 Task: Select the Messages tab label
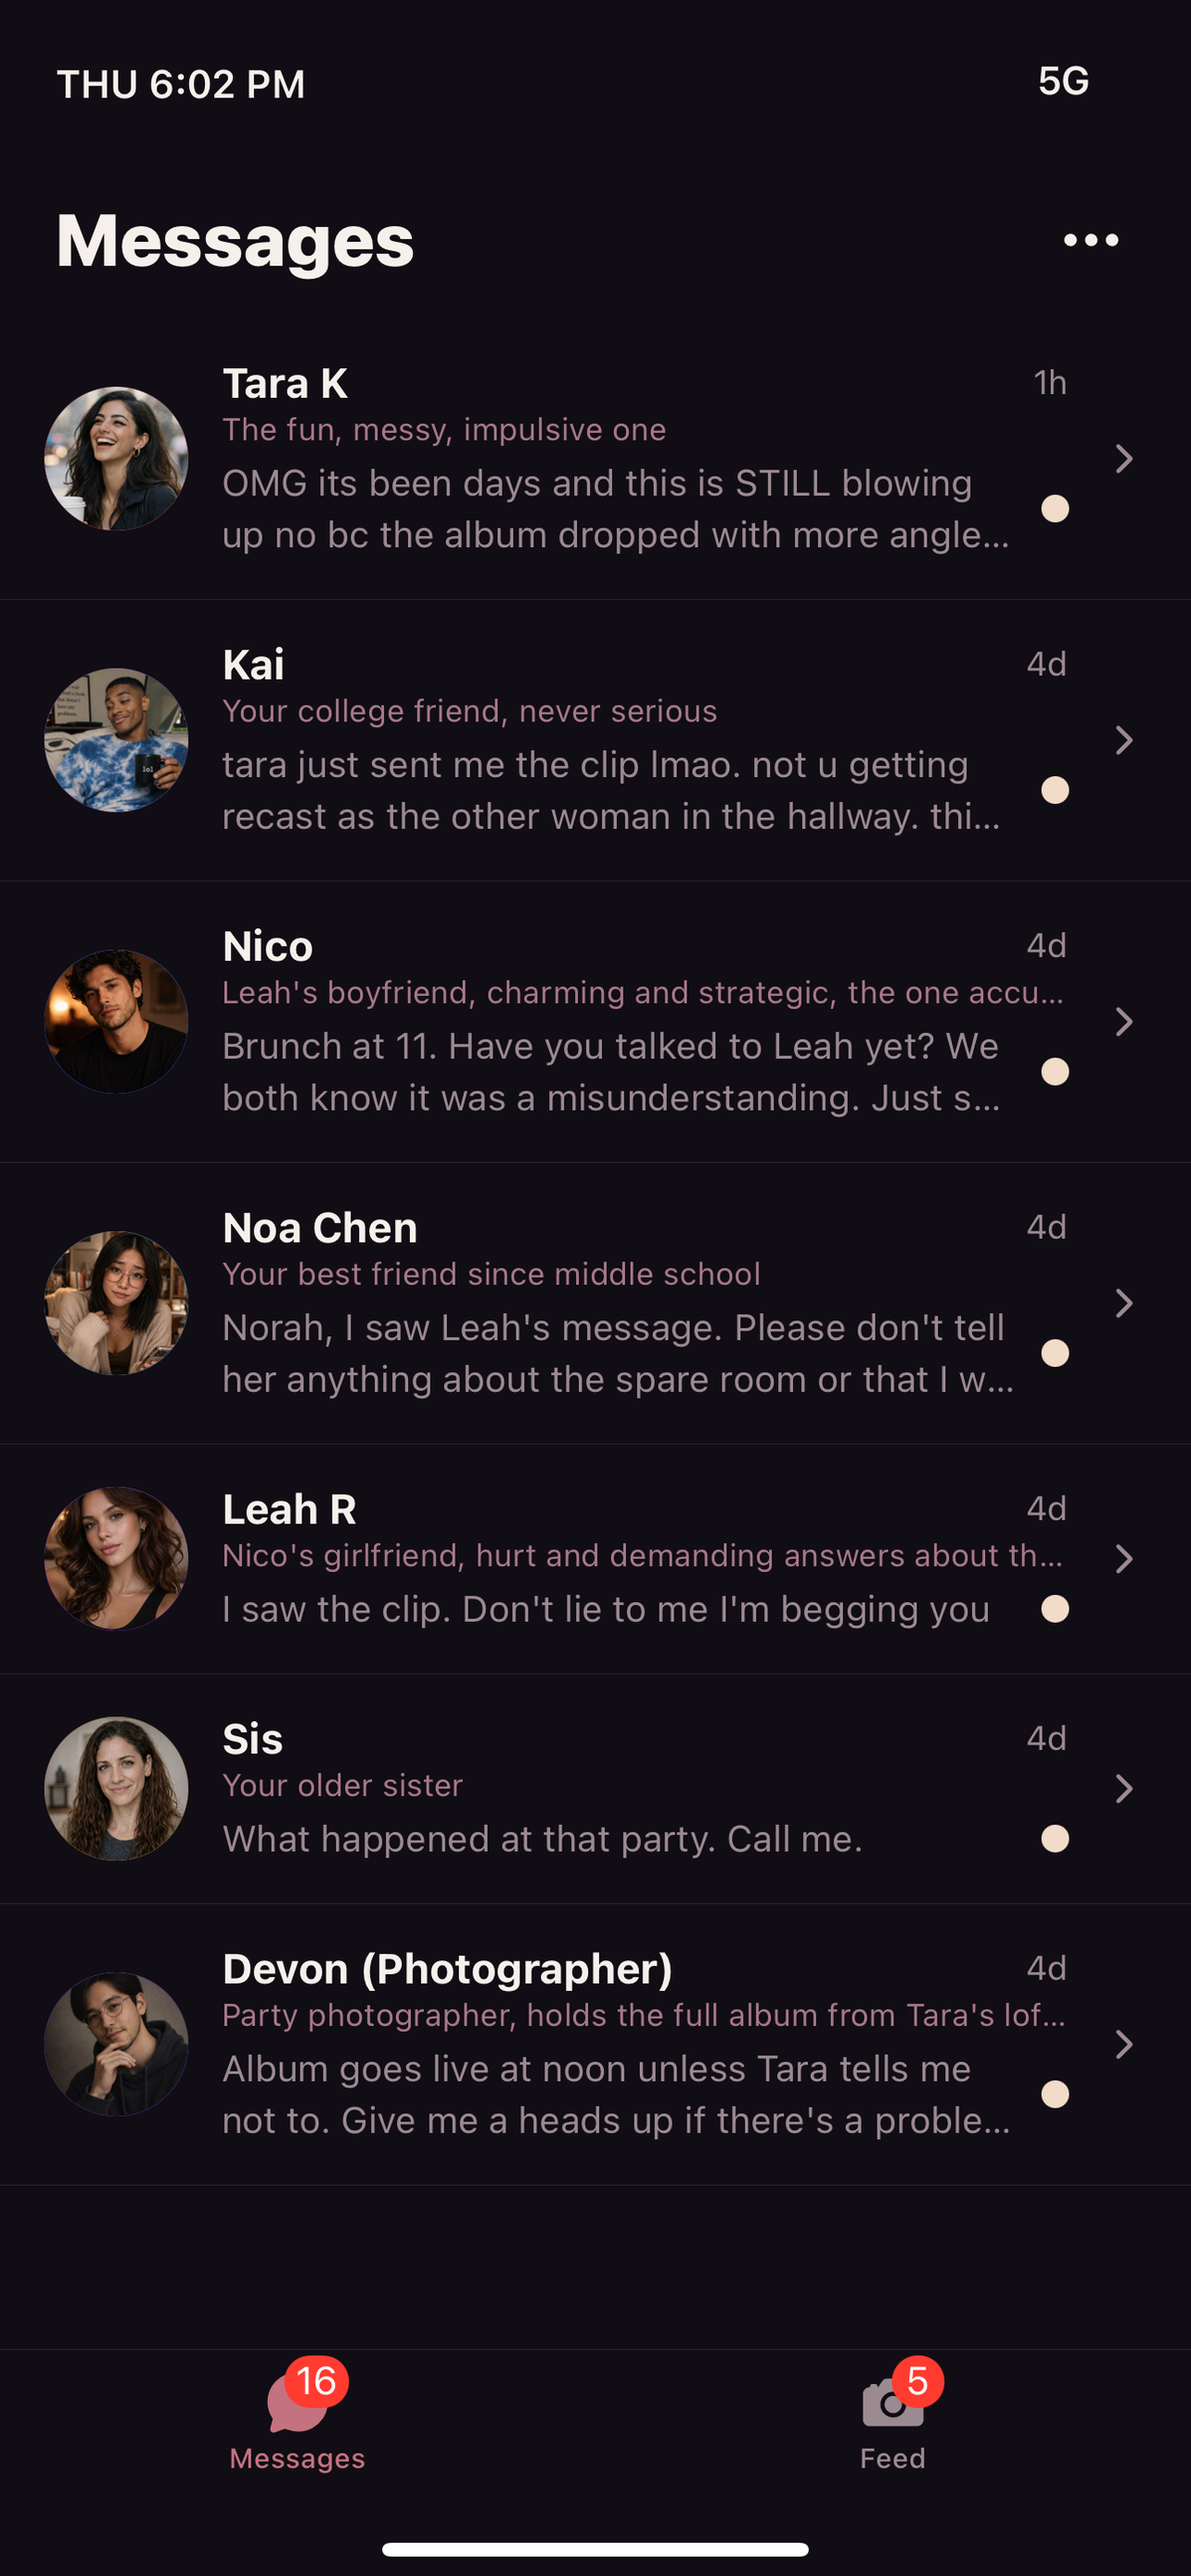[x=297, y=2458]
